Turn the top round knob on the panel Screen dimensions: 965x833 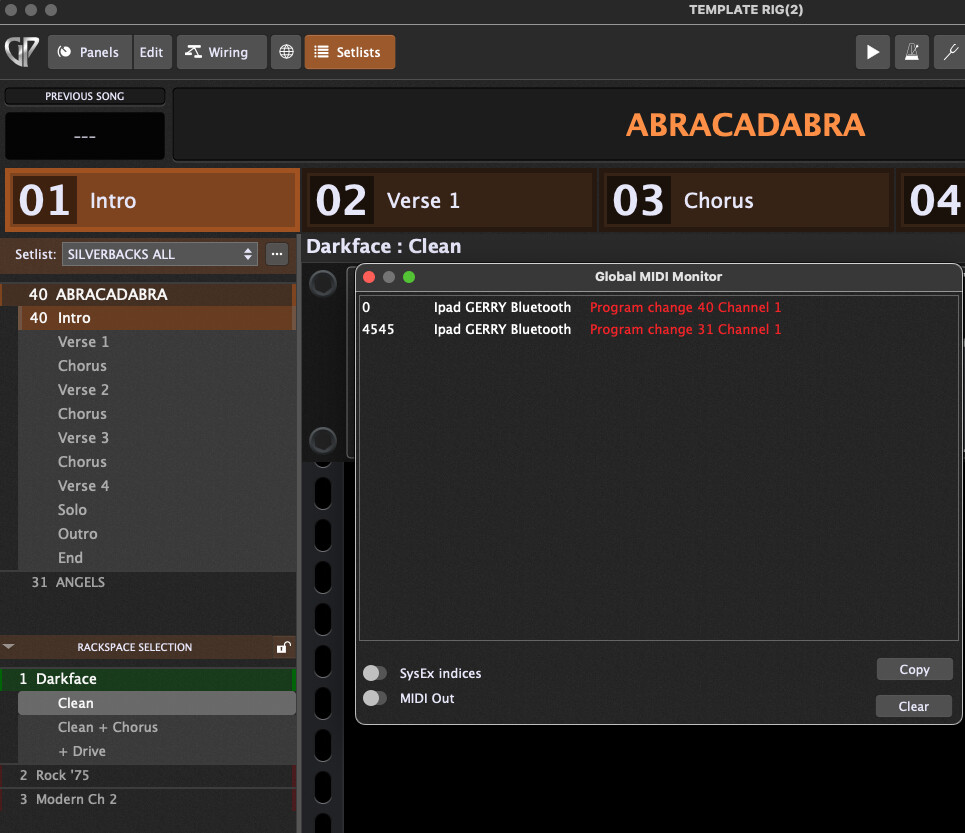pos(323,283)
